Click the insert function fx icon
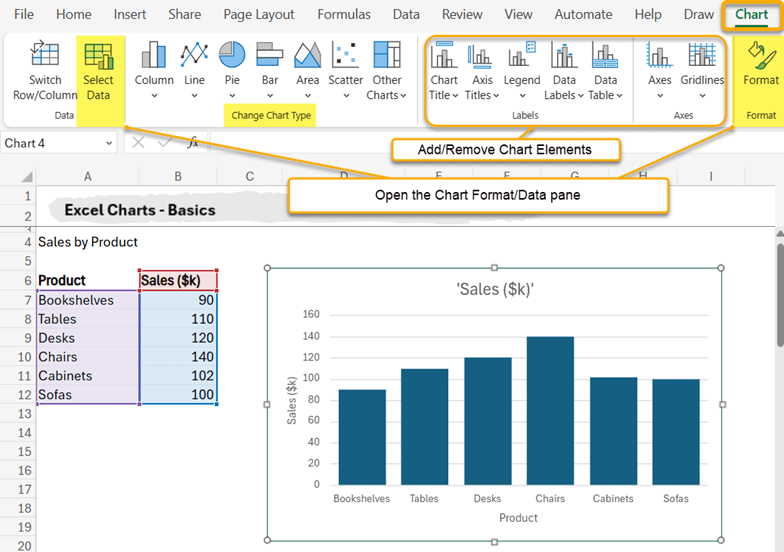Viewport: 784px width, 552px height. (x=192, y=143)
